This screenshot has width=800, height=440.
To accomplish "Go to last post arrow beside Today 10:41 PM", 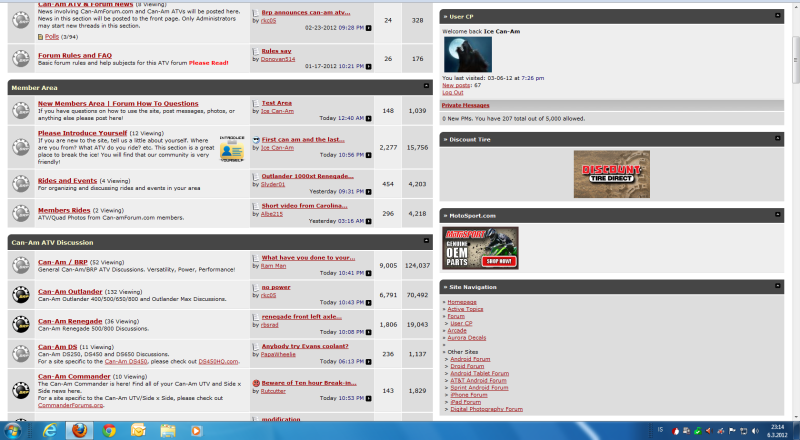I will click(368, 273).
